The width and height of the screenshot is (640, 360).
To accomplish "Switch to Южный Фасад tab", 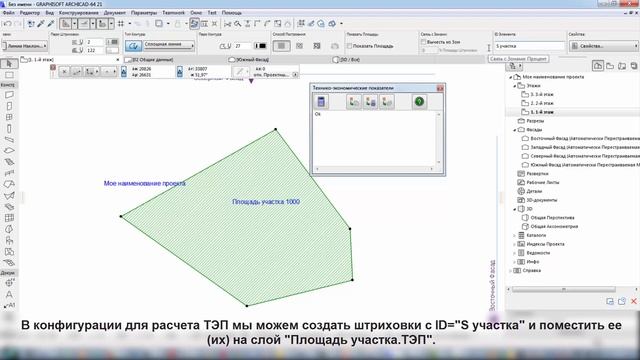I will pos(249,60).
